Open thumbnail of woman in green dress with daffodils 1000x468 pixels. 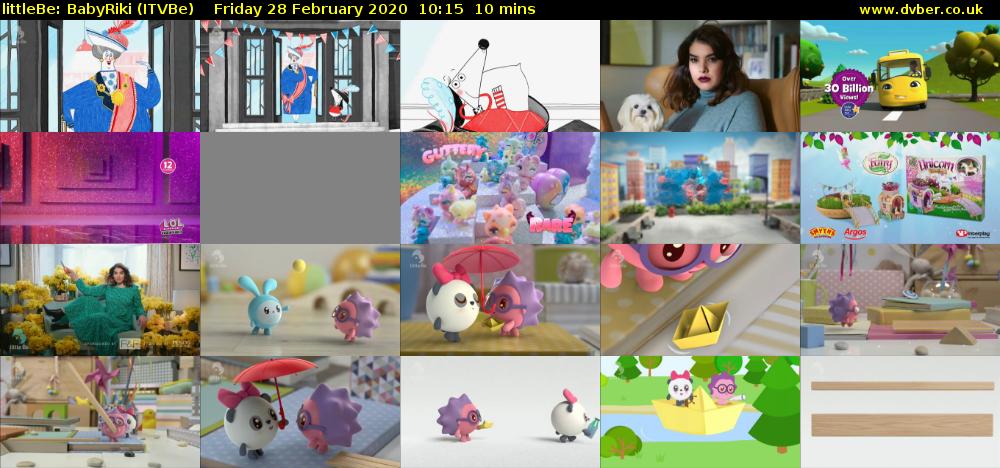pyautogui.click(x=100, y=300)
